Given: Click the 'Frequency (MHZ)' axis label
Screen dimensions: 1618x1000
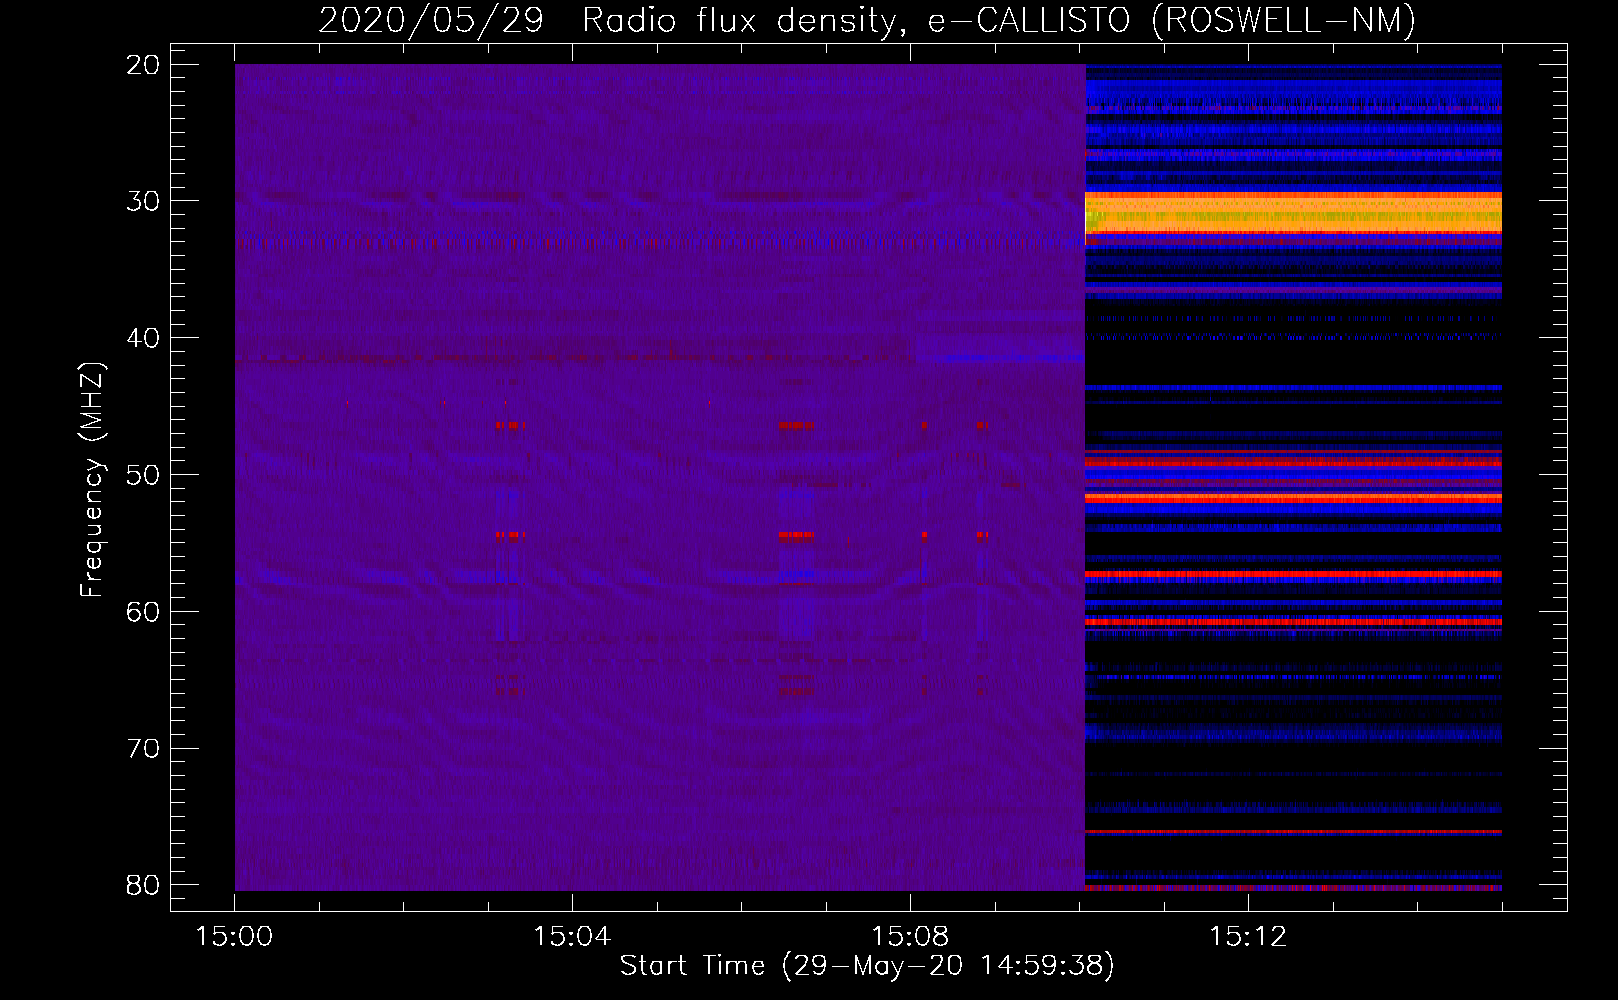Looking at the screenshot, I should click(92, 480).
